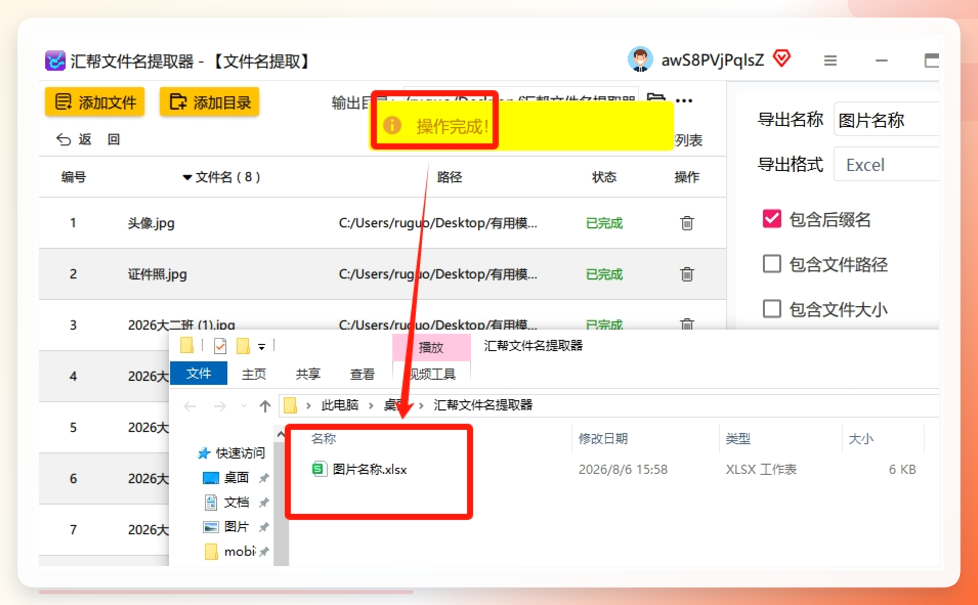This screenshot has width=978, height=605.
Task: Click the 汇帮文件名提取器 app logo
Action: [55, 60]
